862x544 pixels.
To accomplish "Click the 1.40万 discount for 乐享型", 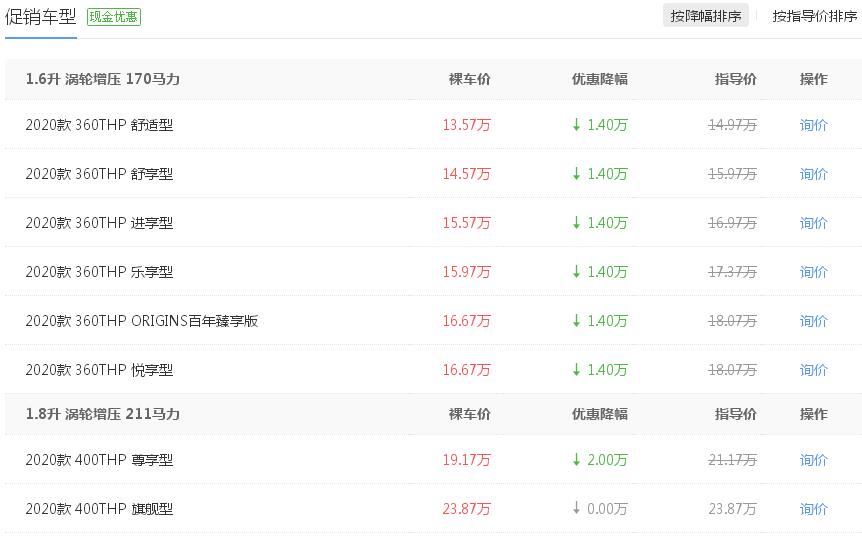I will click(607, 272).
